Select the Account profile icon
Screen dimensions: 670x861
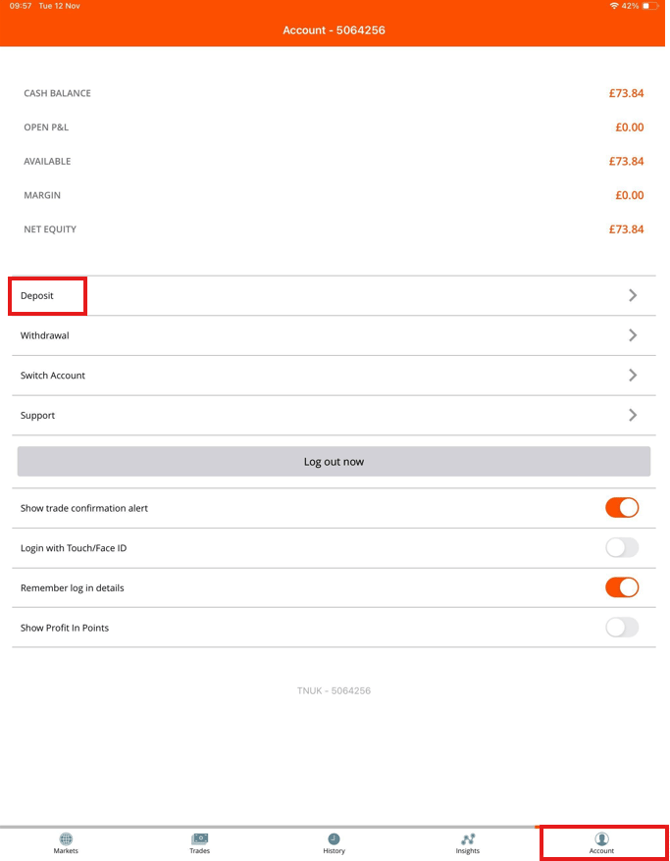coord(602,838)
